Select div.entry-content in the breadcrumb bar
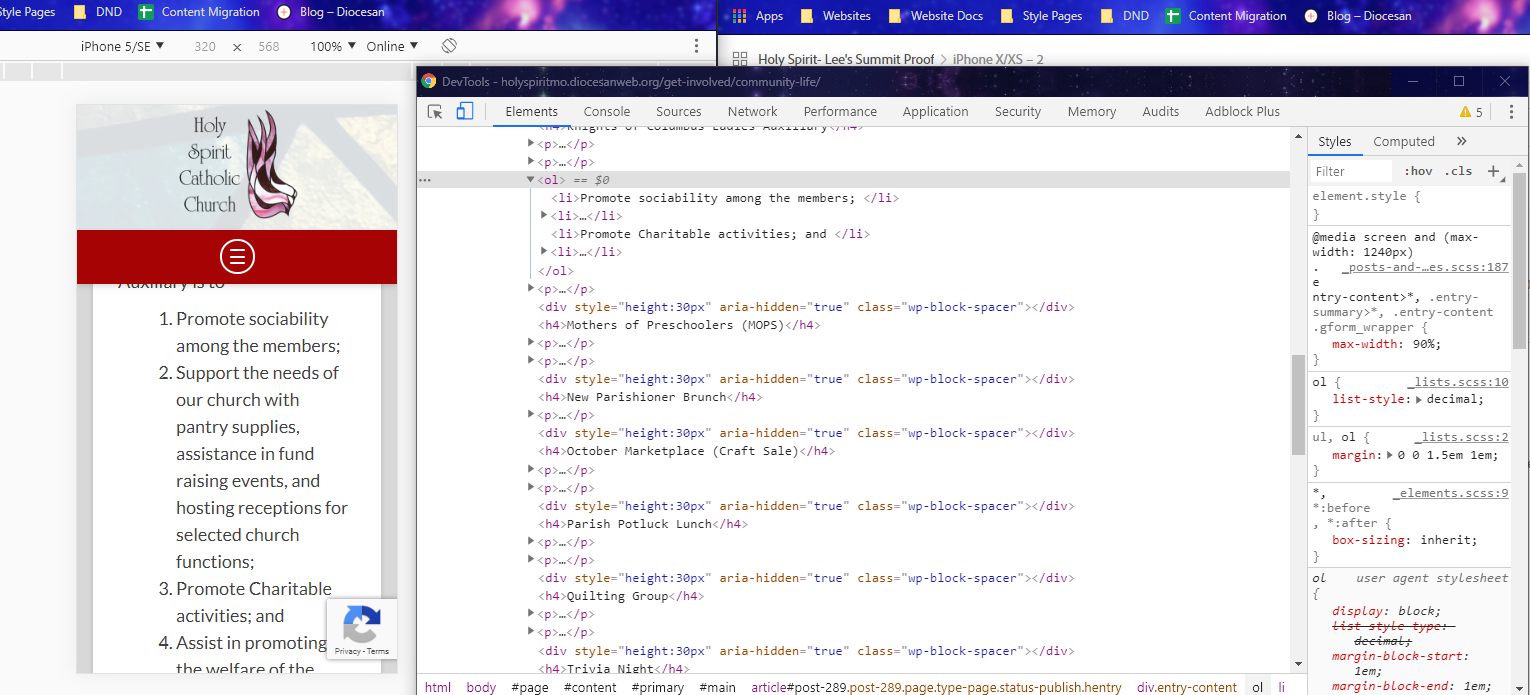Viewport: 1530px width, 695px height. [x=1186, y=687]
